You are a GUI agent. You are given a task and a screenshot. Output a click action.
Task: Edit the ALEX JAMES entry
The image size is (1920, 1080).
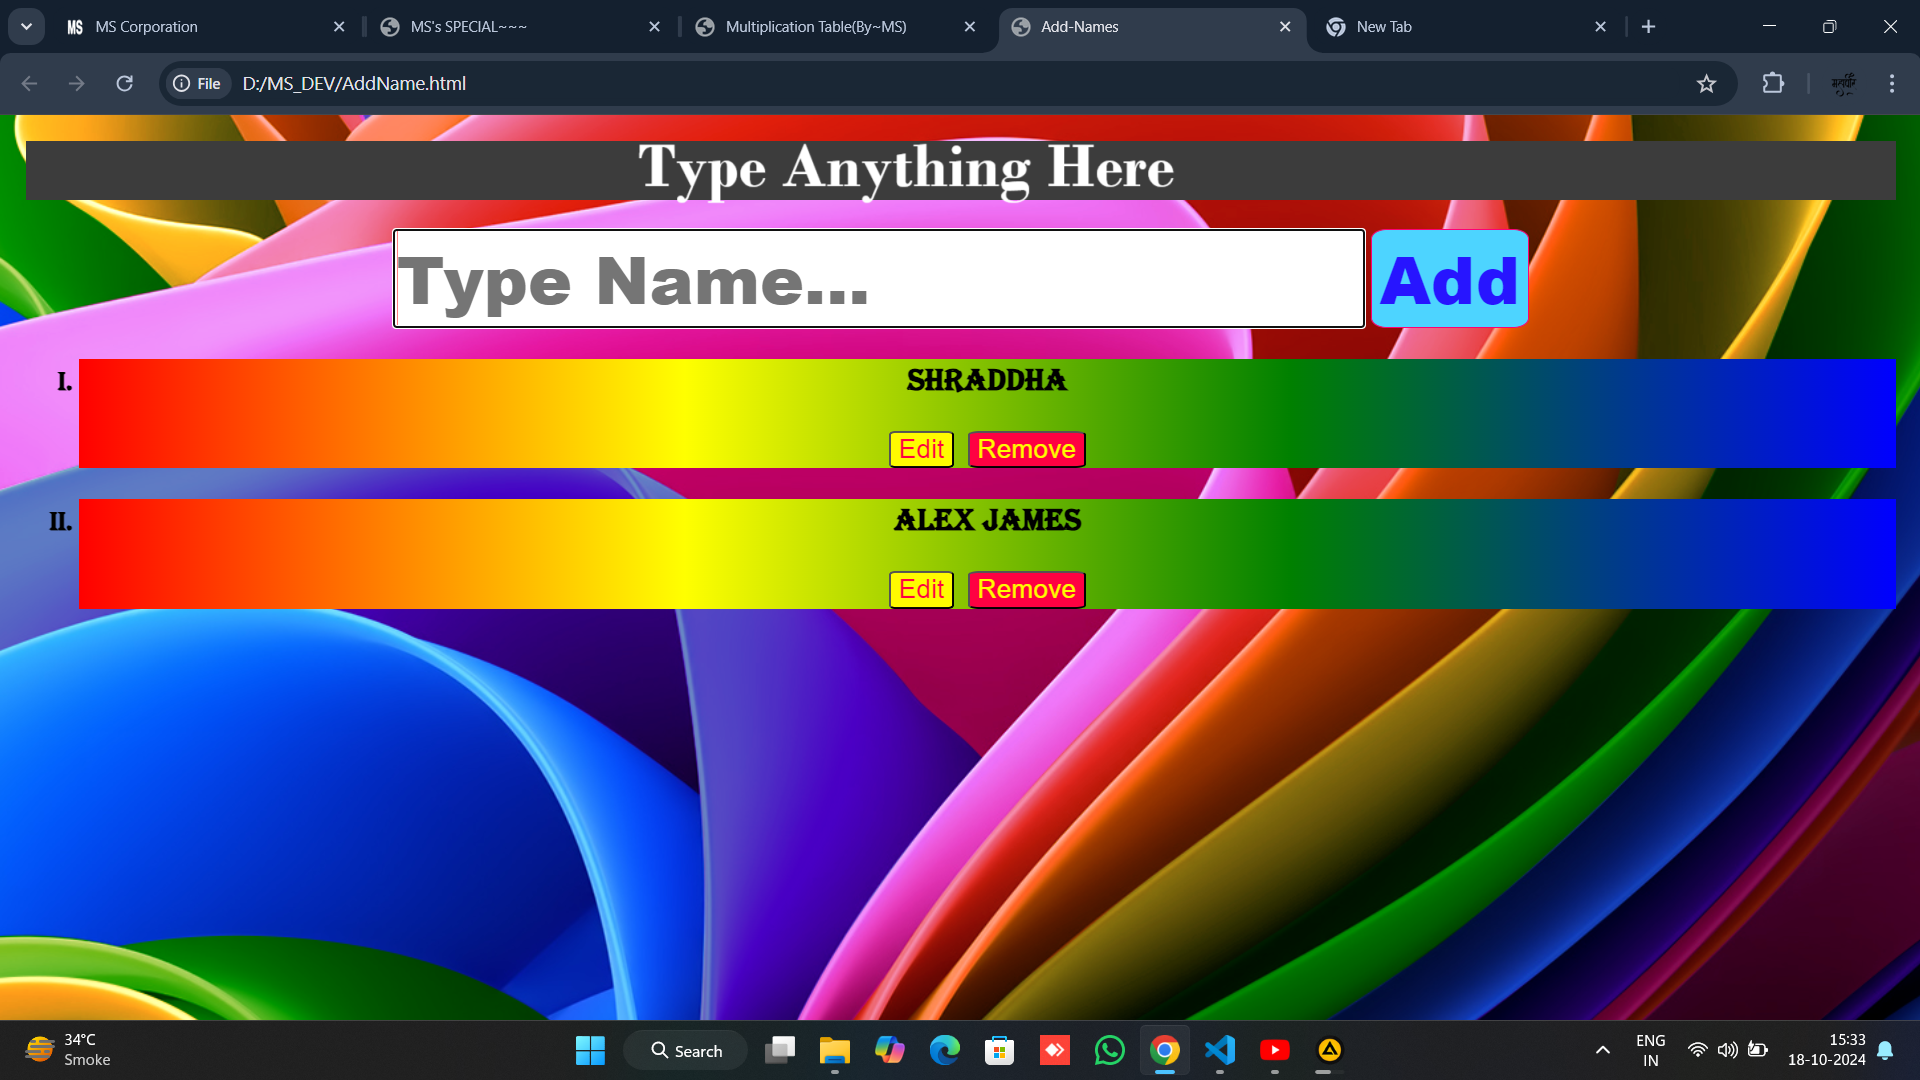921,589
